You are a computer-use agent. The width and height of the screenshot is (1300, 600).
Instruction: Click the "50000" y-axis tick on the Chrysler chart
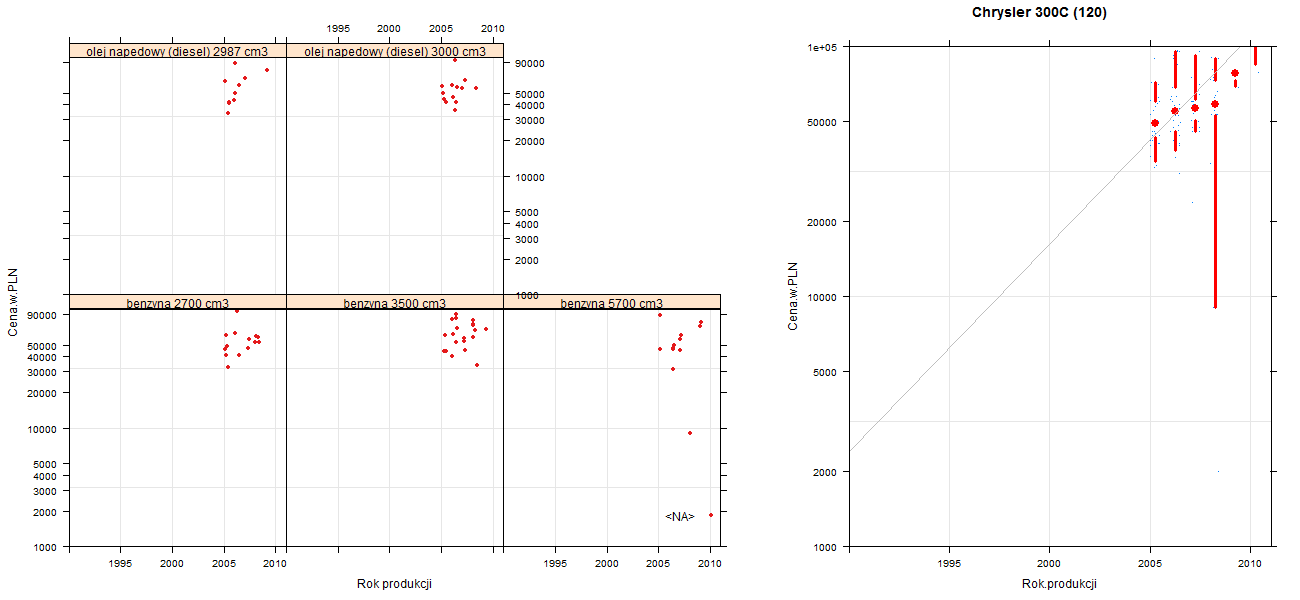coord(822,122)
